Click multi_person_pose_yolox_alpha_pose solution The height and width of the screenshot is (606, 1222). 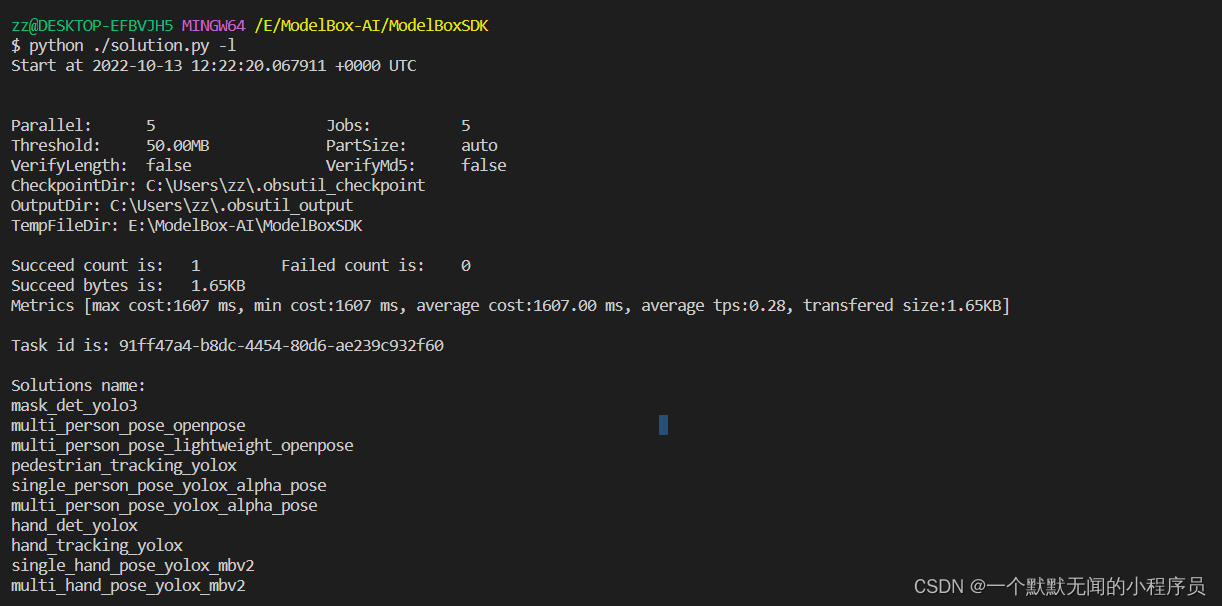coord(163,505)
